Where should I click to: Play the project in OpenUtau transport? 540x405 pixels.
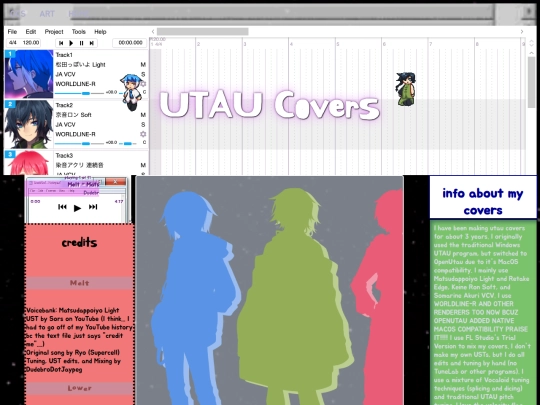coord(71,43)
